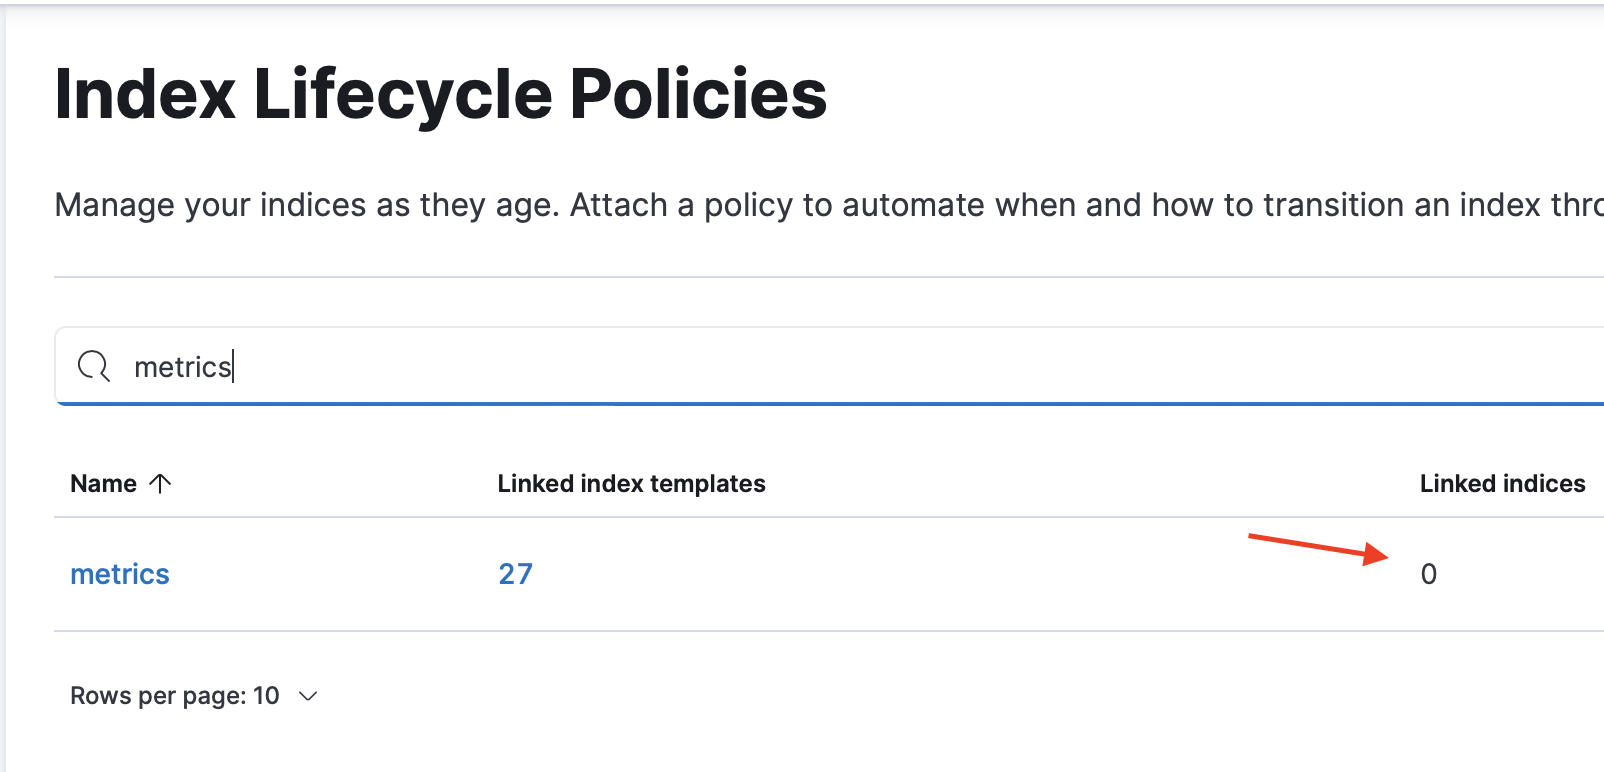The height and width of the screenshot is (772, 1604).
Task: Click the Linked indices column header
Action: coord(1502,484)
